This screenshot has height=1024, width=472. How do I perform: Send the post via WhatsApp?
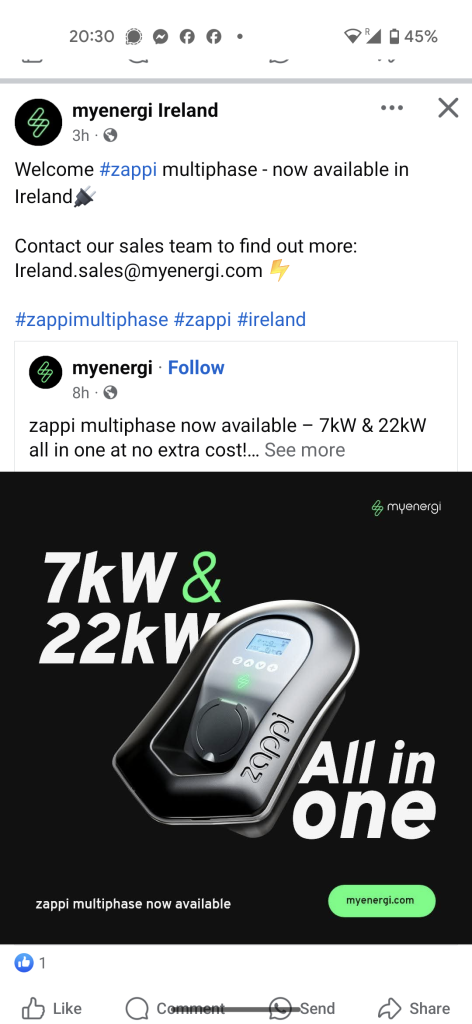coord(302,1008)
